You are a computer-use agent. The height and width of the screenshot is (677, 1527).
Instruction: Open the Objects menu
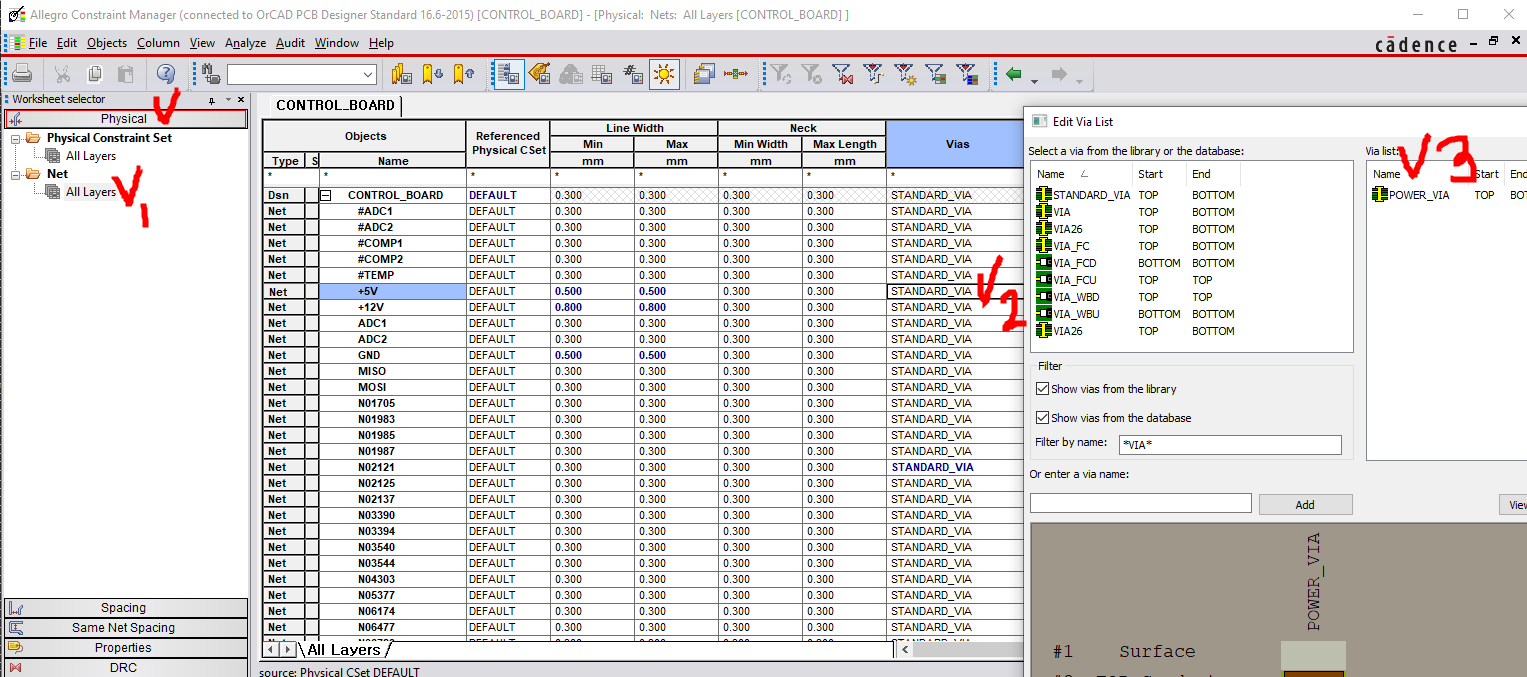click(107, 43)
